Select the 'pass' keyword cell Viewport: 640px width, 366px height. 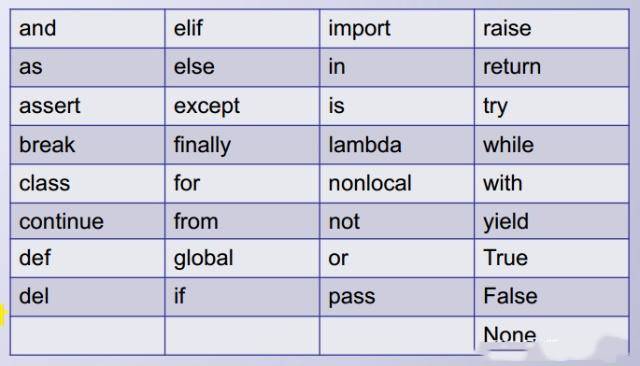click(x=397, y=297)
